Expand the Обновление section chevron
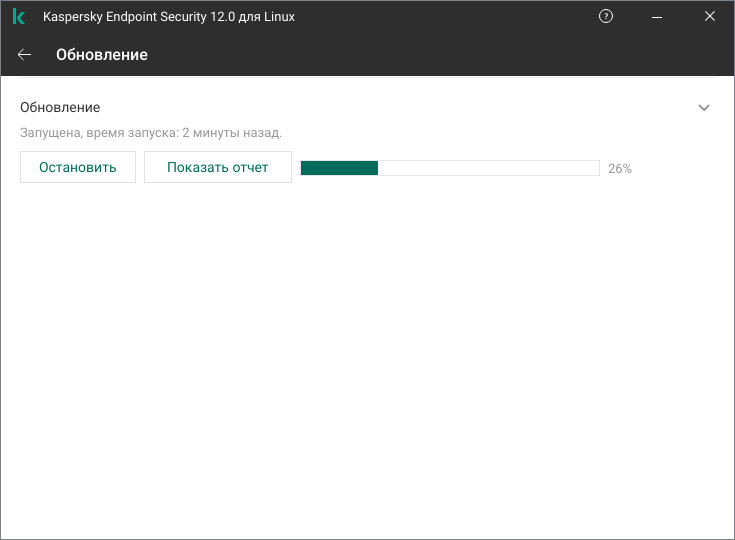 (704, 108)
